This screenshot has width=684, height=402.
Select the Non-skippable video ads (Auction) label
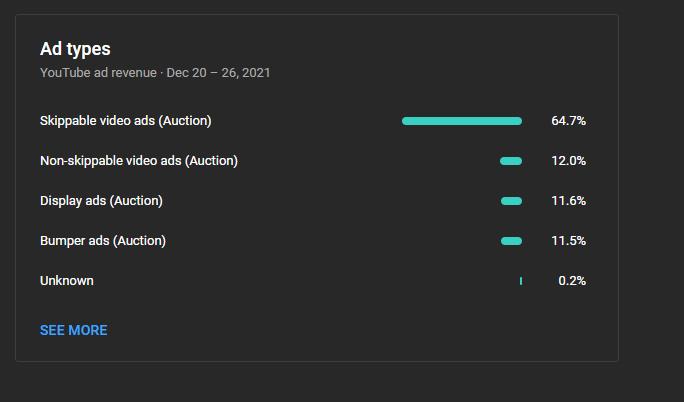pos(139,161)
